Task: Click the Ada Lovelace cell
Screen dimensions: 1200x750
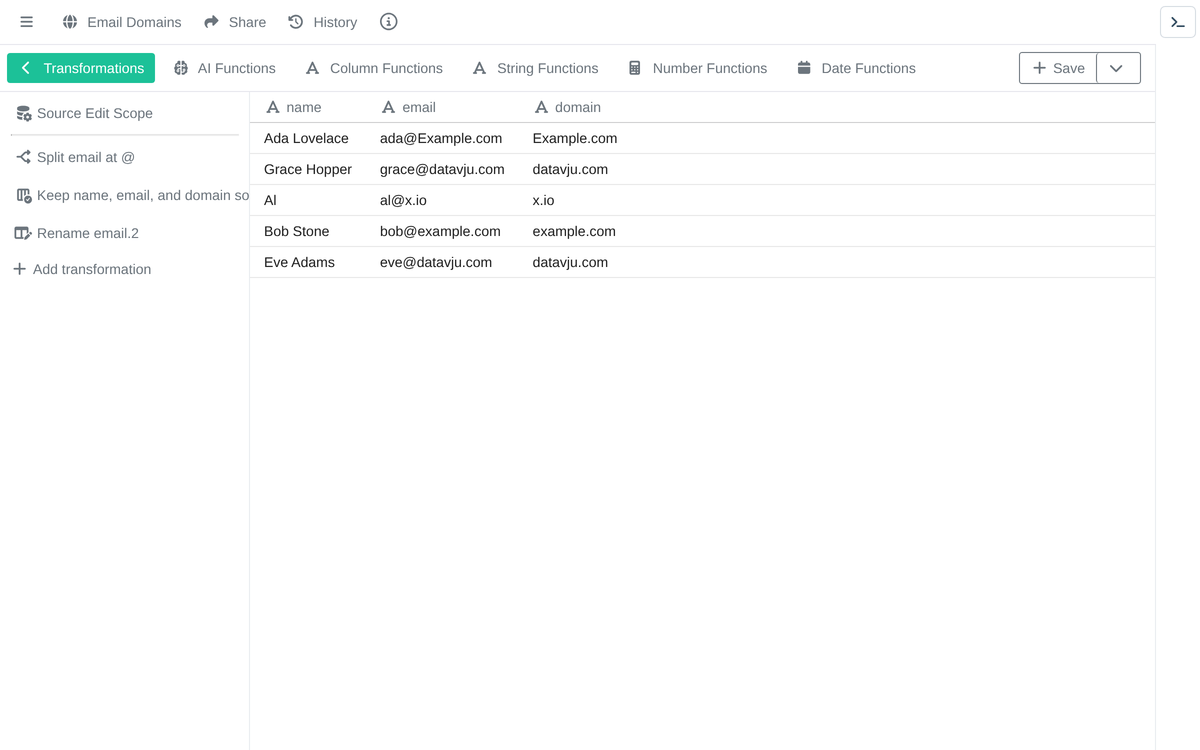Action: pos(306,138)
